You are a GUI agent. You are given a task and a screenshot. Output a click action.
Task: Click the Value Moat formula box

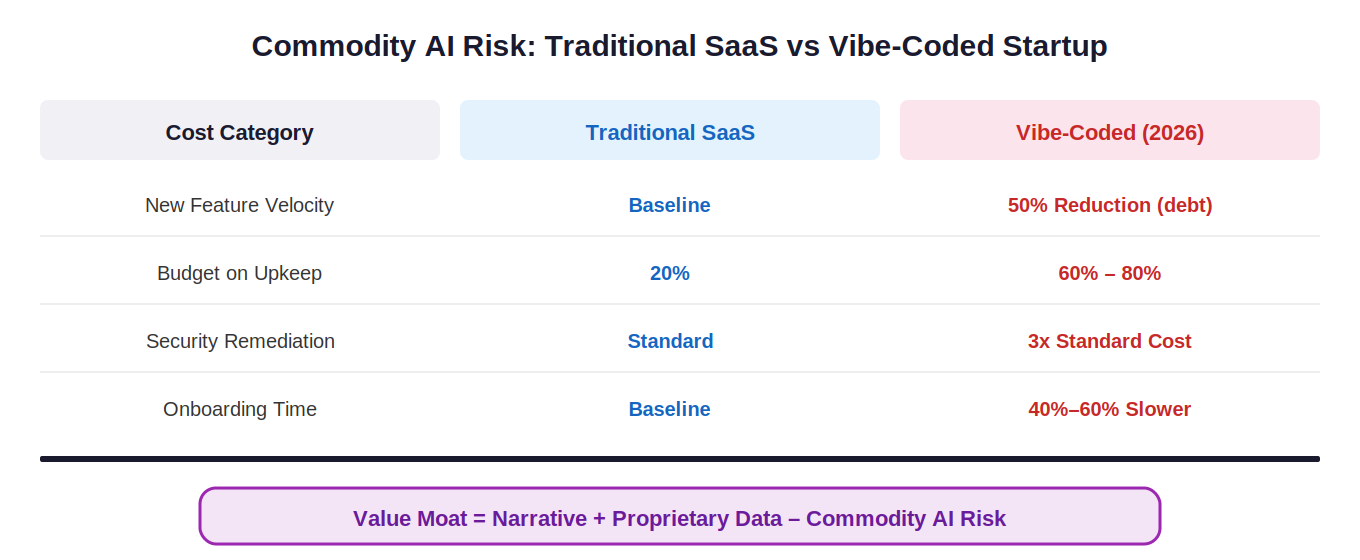tap(679, 517)
